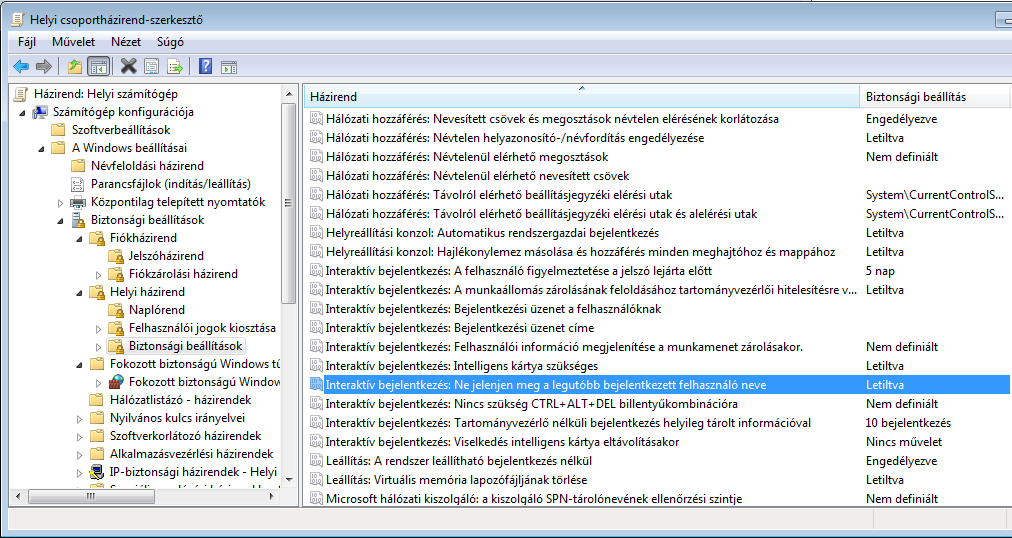Image resolution: width=1012 pixels, height=538 pixels.
Task: Click the Forward arrow toolbar icon
Action: [43, 66]
